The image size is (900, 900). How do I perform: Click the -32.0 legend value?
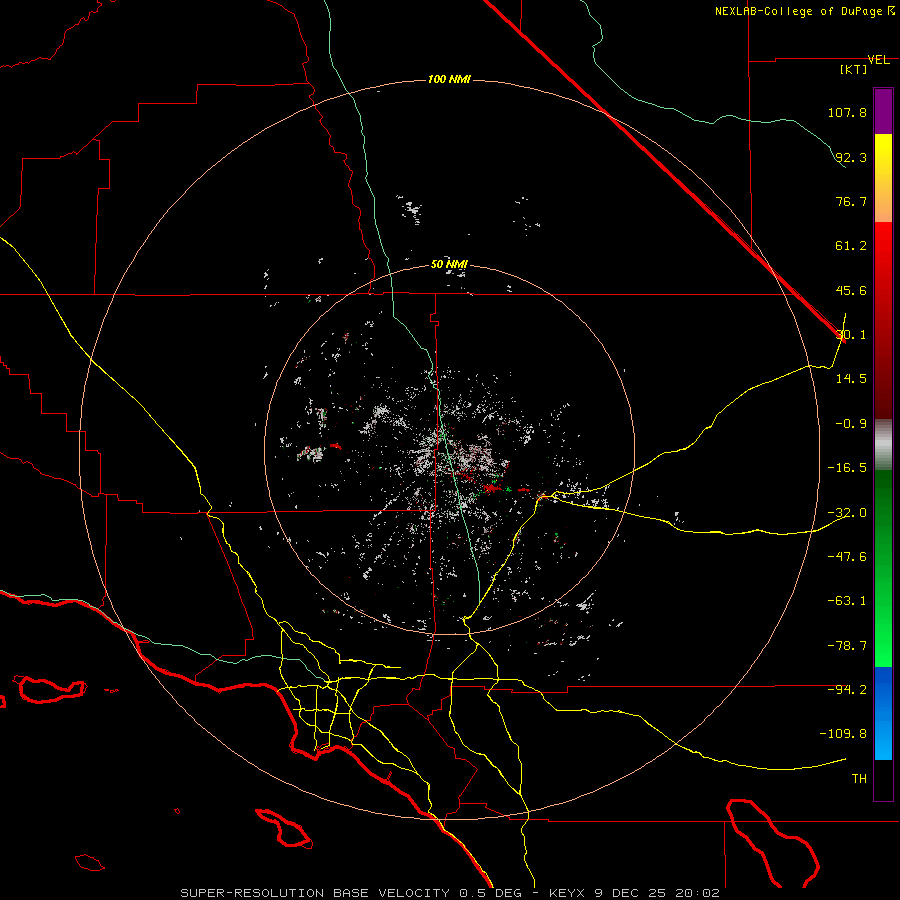847,513
